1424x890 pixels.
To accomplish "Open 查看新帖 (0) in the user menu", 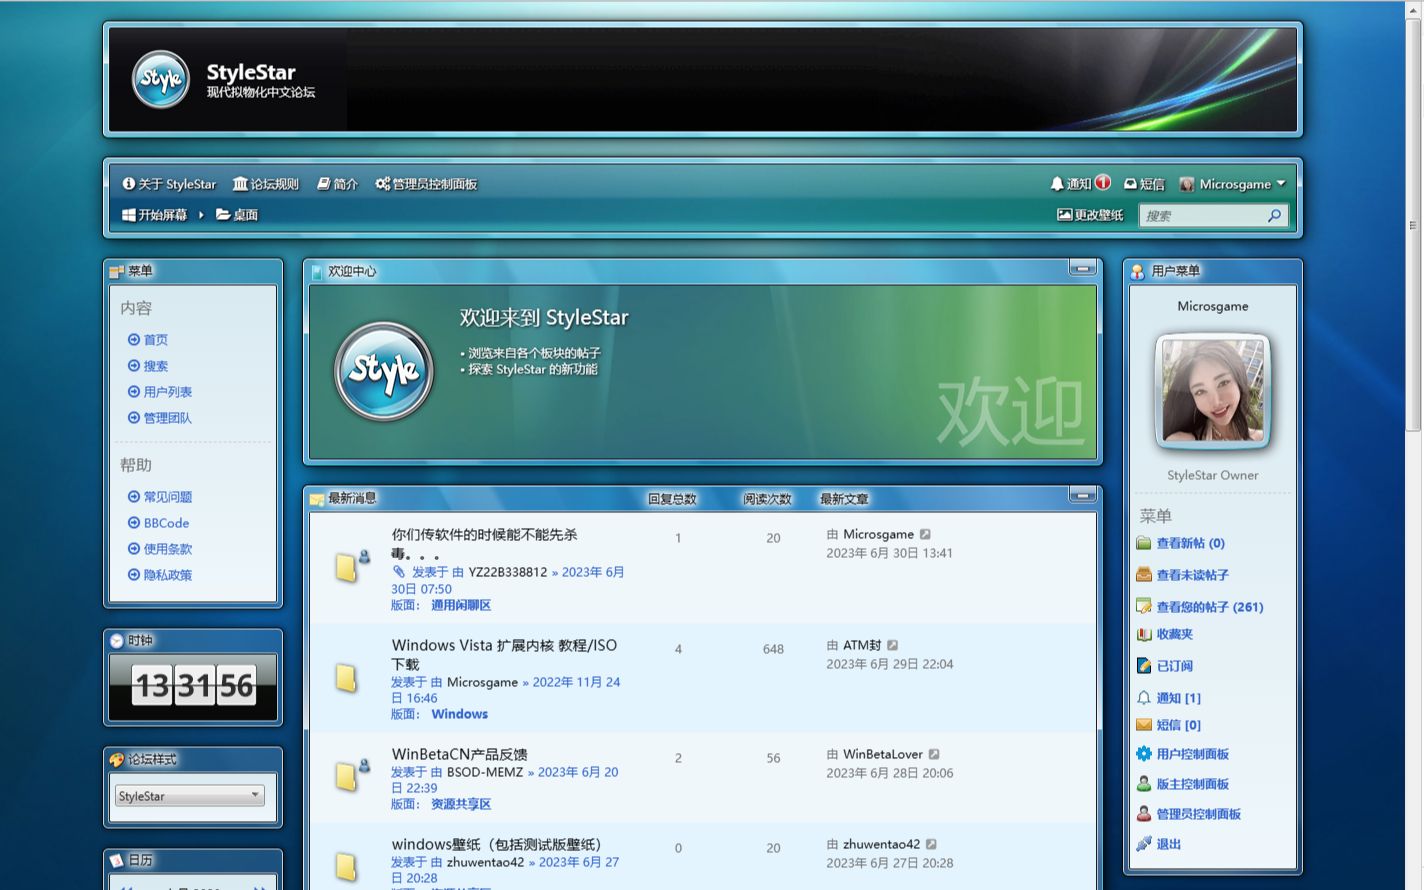I will point(1190,543).
